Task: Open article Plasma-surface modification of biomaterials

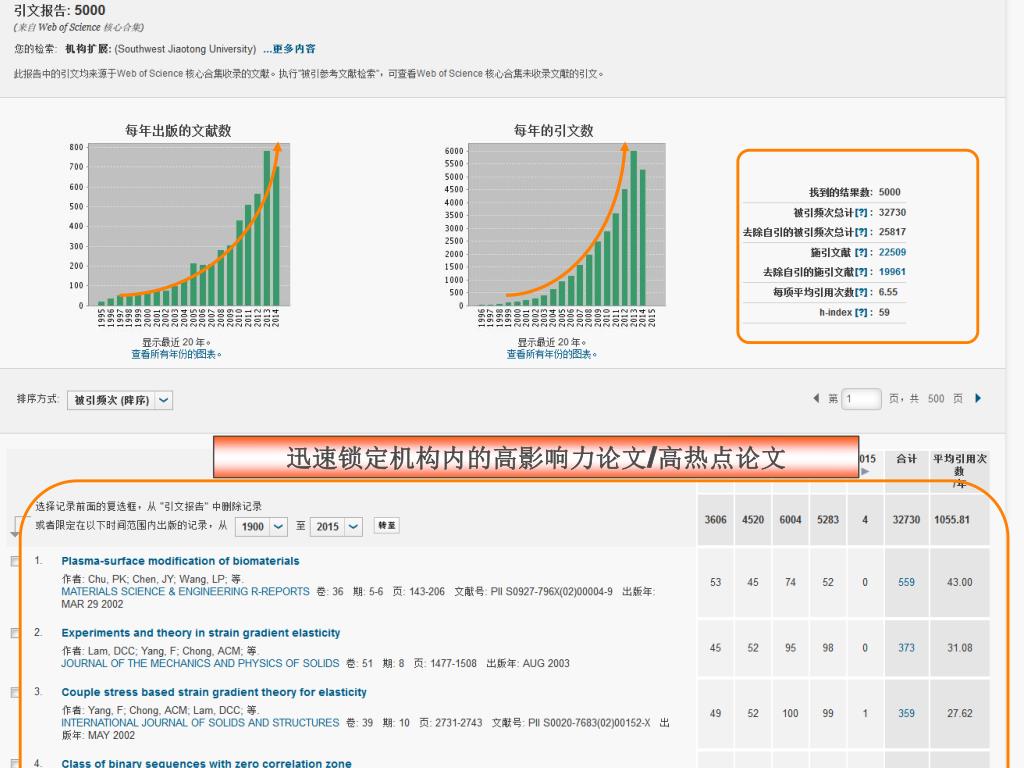Action: pyautogui.click(x=180, y=561)
